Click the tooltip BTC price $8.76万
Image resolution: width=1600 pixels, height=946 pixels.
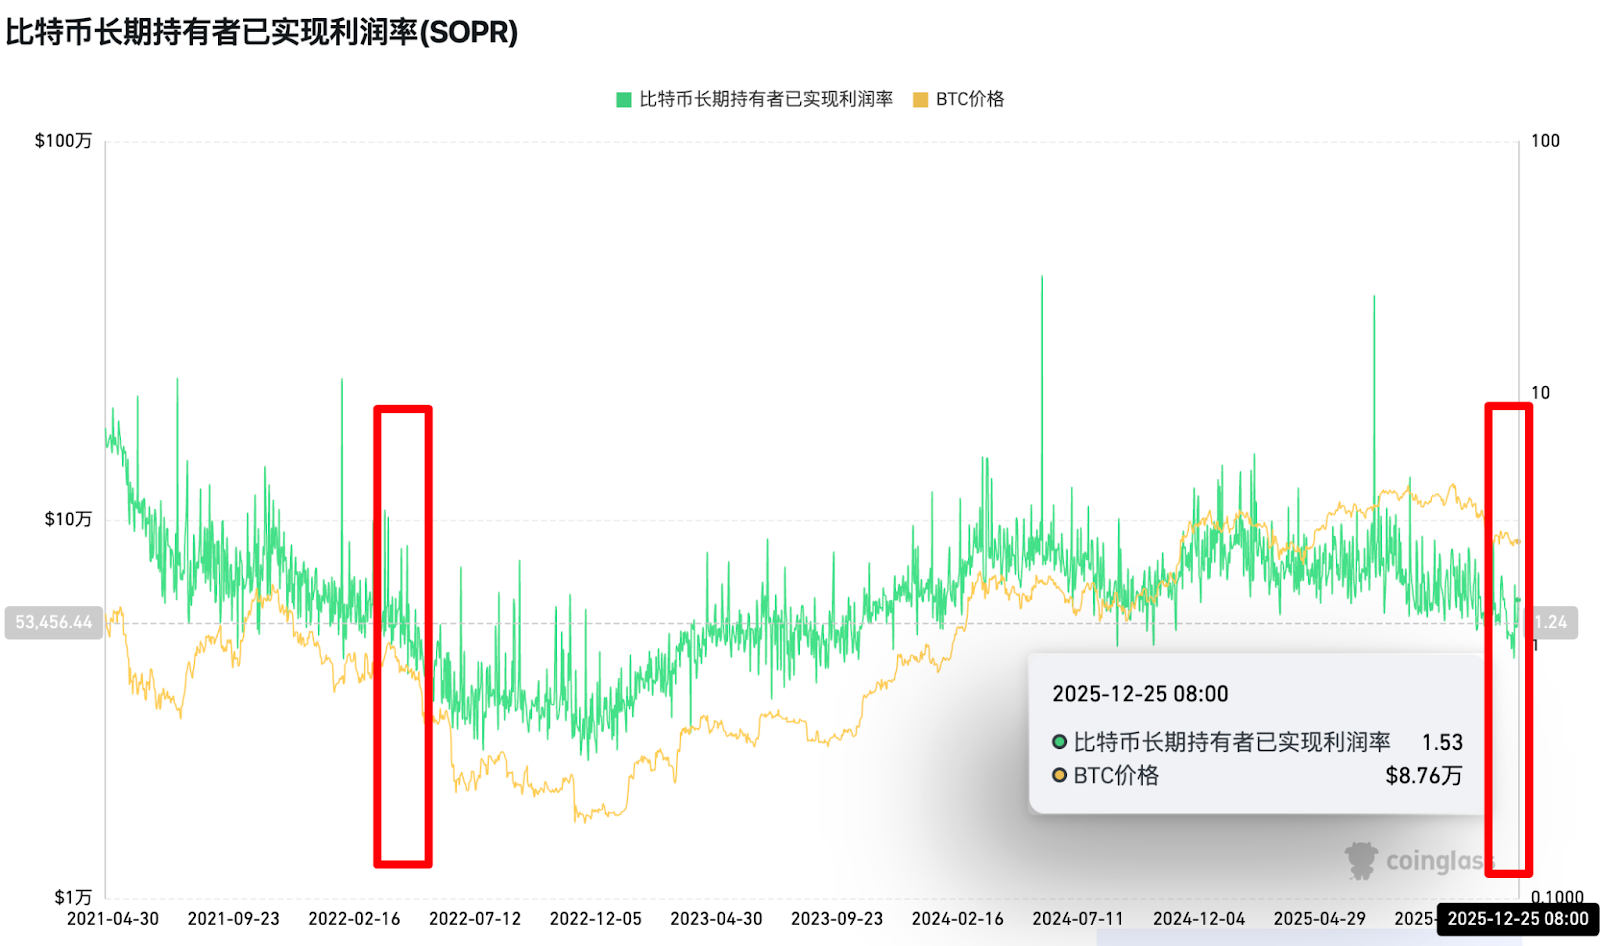coord(1424,775)
